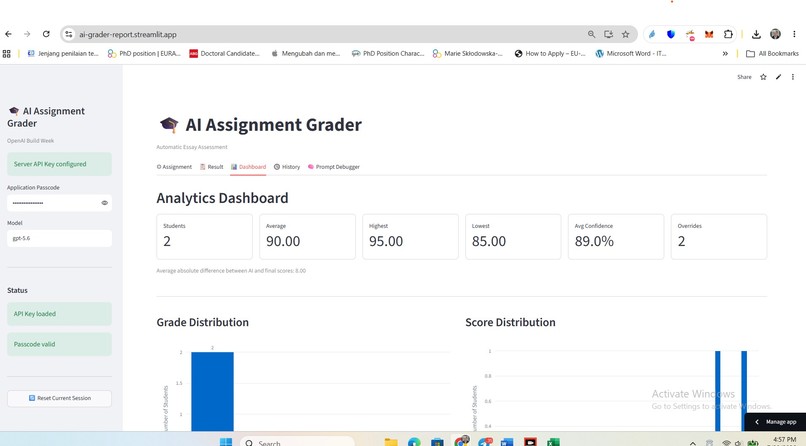Open the browser Downloads icon
This screenshot has width=806, height=446.
(756, 34)
